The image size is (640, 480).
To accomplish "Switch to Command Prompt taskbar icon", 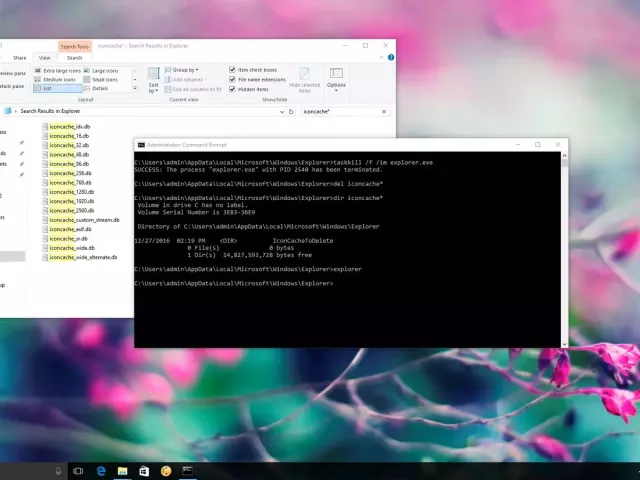I will click(x=187, y=471).
